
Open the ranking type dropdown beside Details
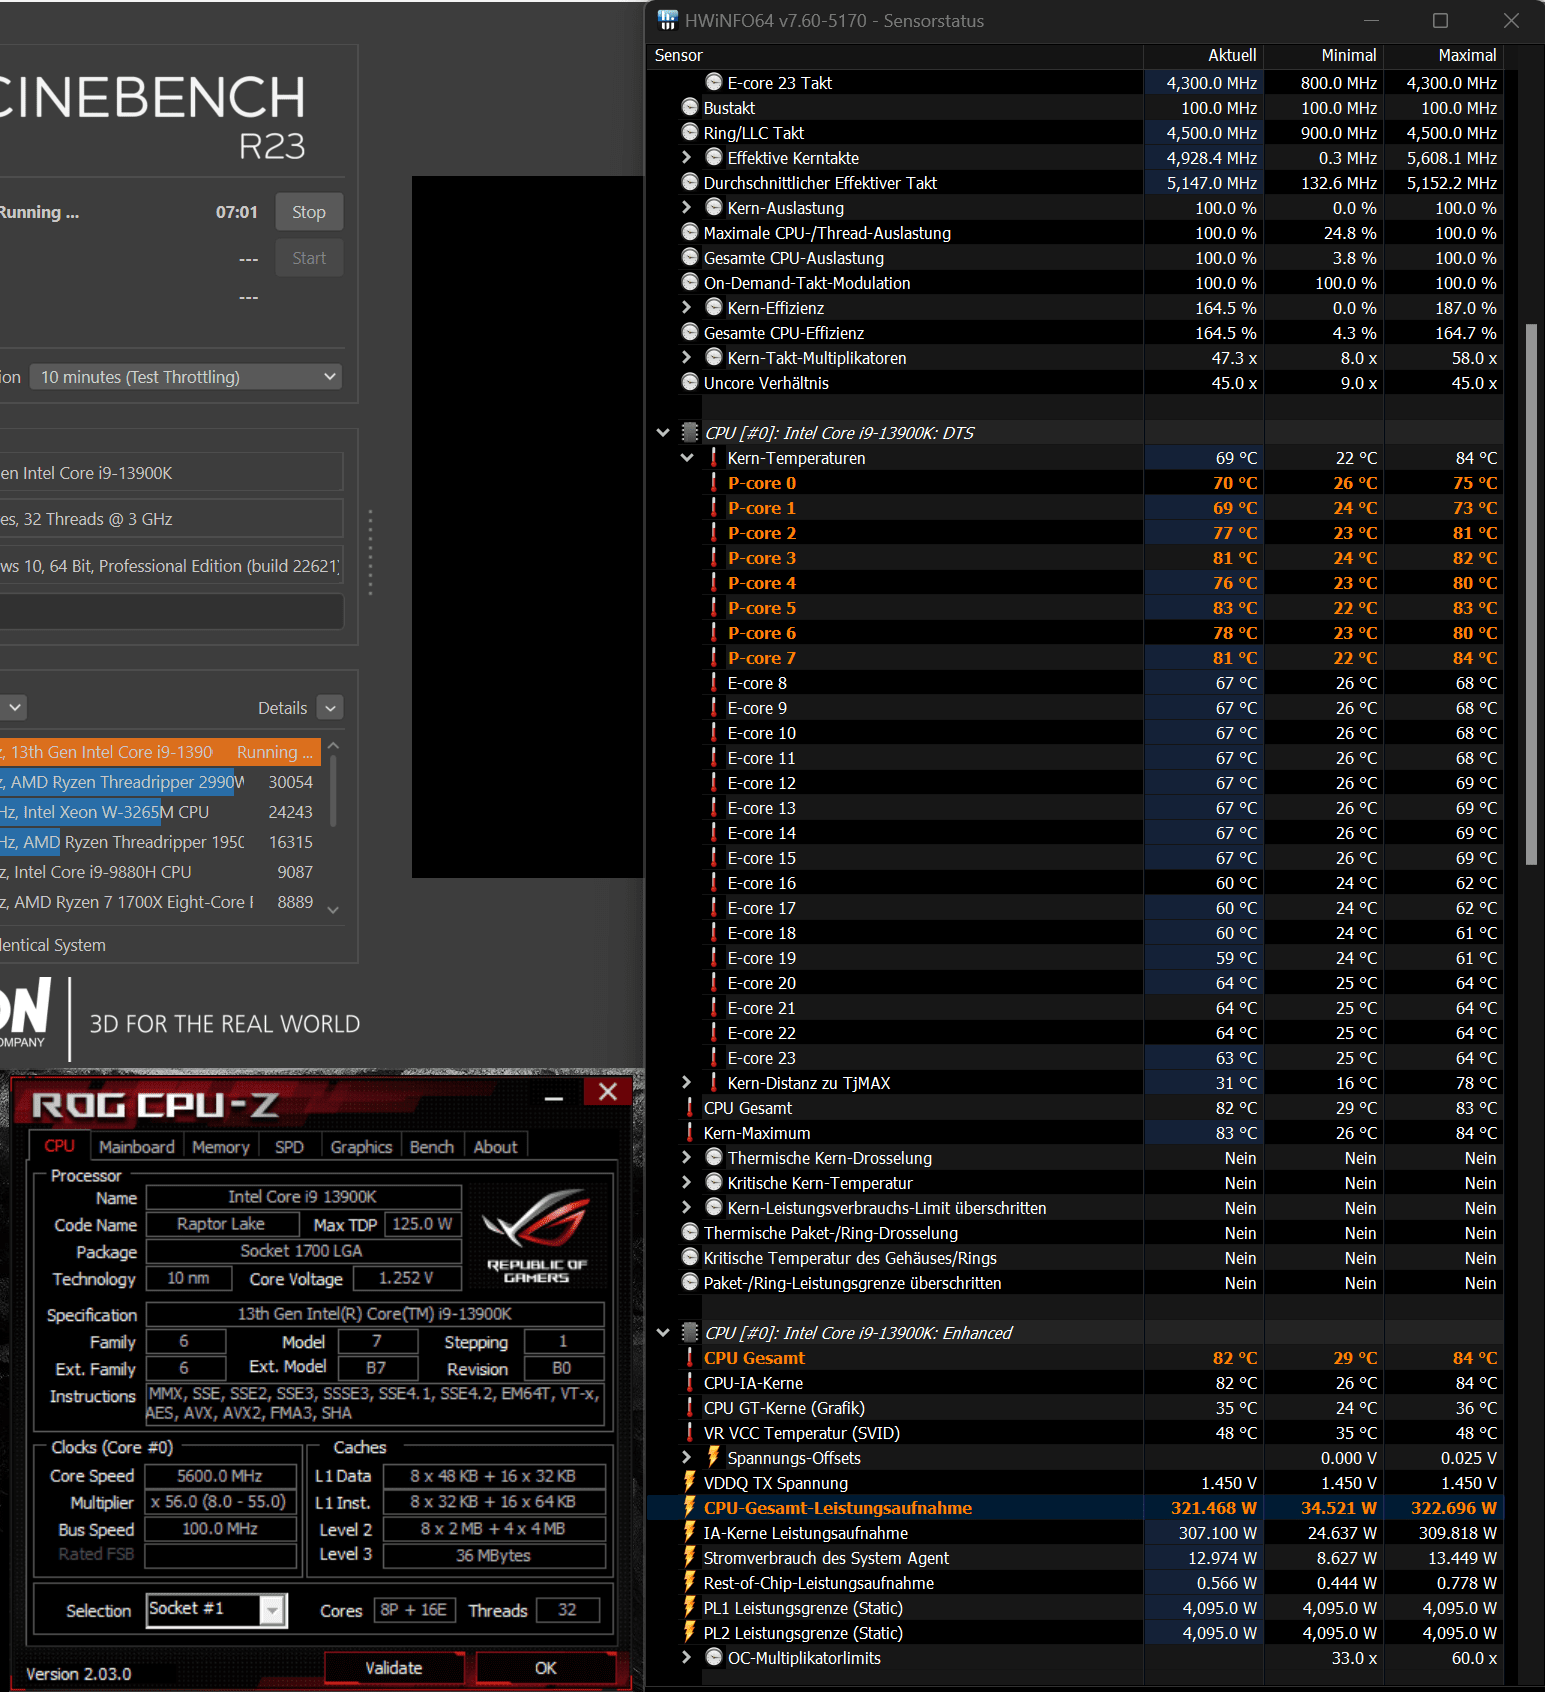coord(13,708)
